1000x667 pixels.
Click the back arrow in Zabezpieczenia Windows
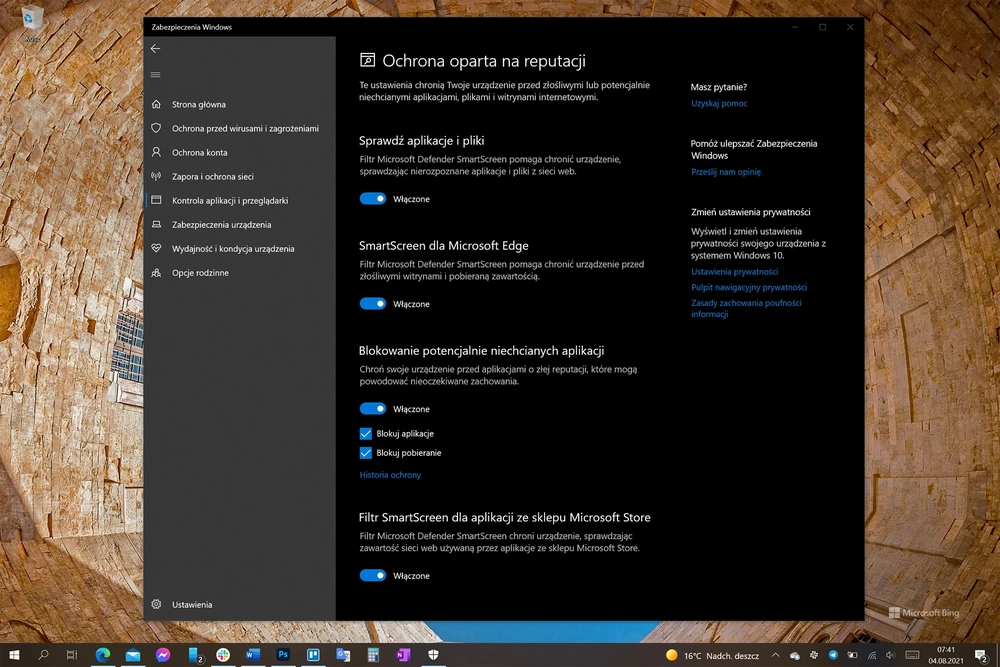pyautogui.click(x=156, y=48)
